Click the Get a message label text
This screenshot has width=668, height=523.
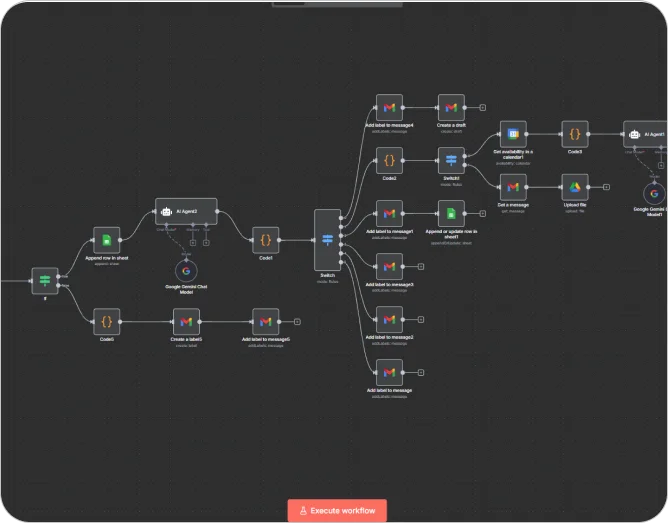513,205
